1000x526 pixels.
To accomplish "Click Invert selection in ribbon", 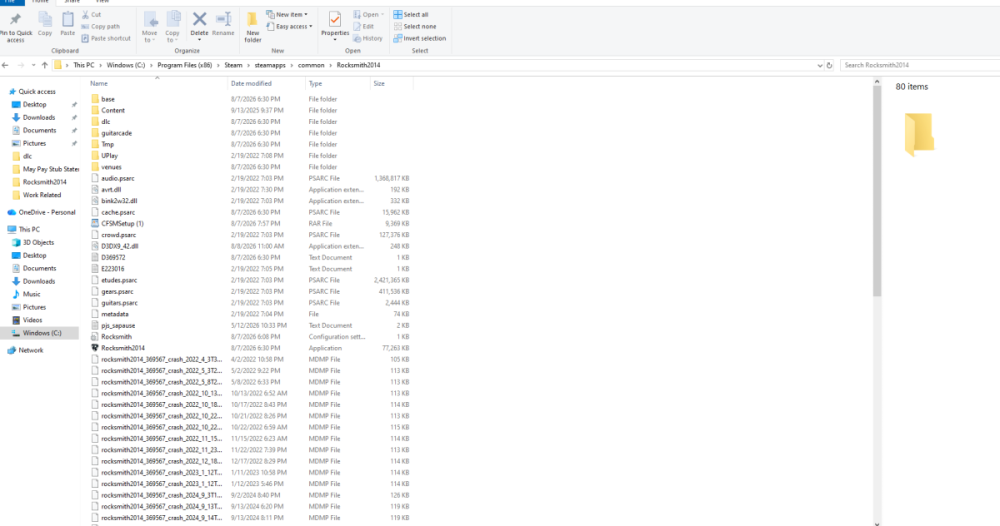I will coord(420,38).
